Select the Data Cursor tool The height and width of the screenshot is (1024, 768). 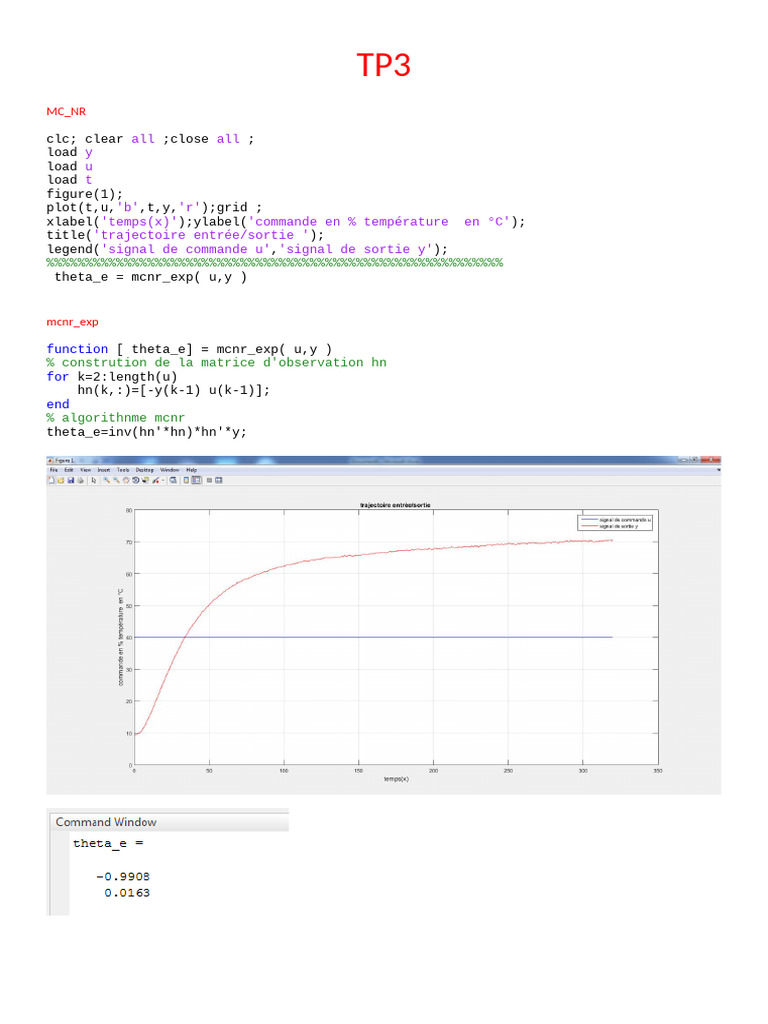coord(145,480)
